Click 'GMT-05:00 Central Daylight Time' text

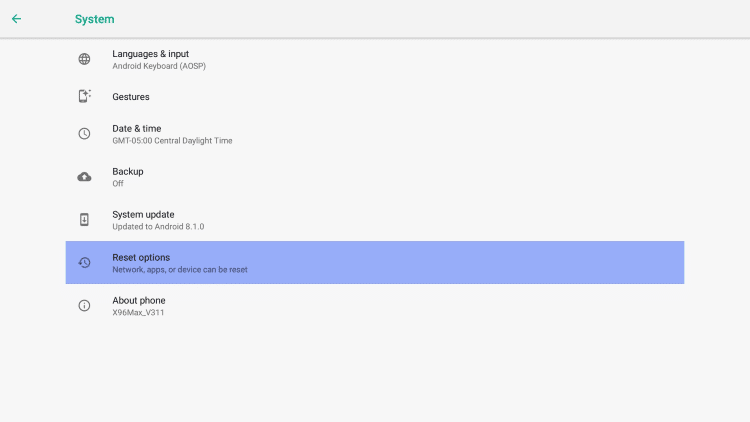(172, 141)
